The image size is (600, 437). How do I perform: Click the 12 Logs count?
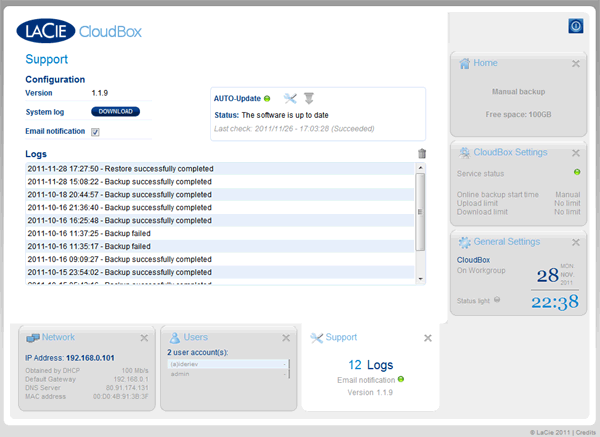[x=370, y=365]
